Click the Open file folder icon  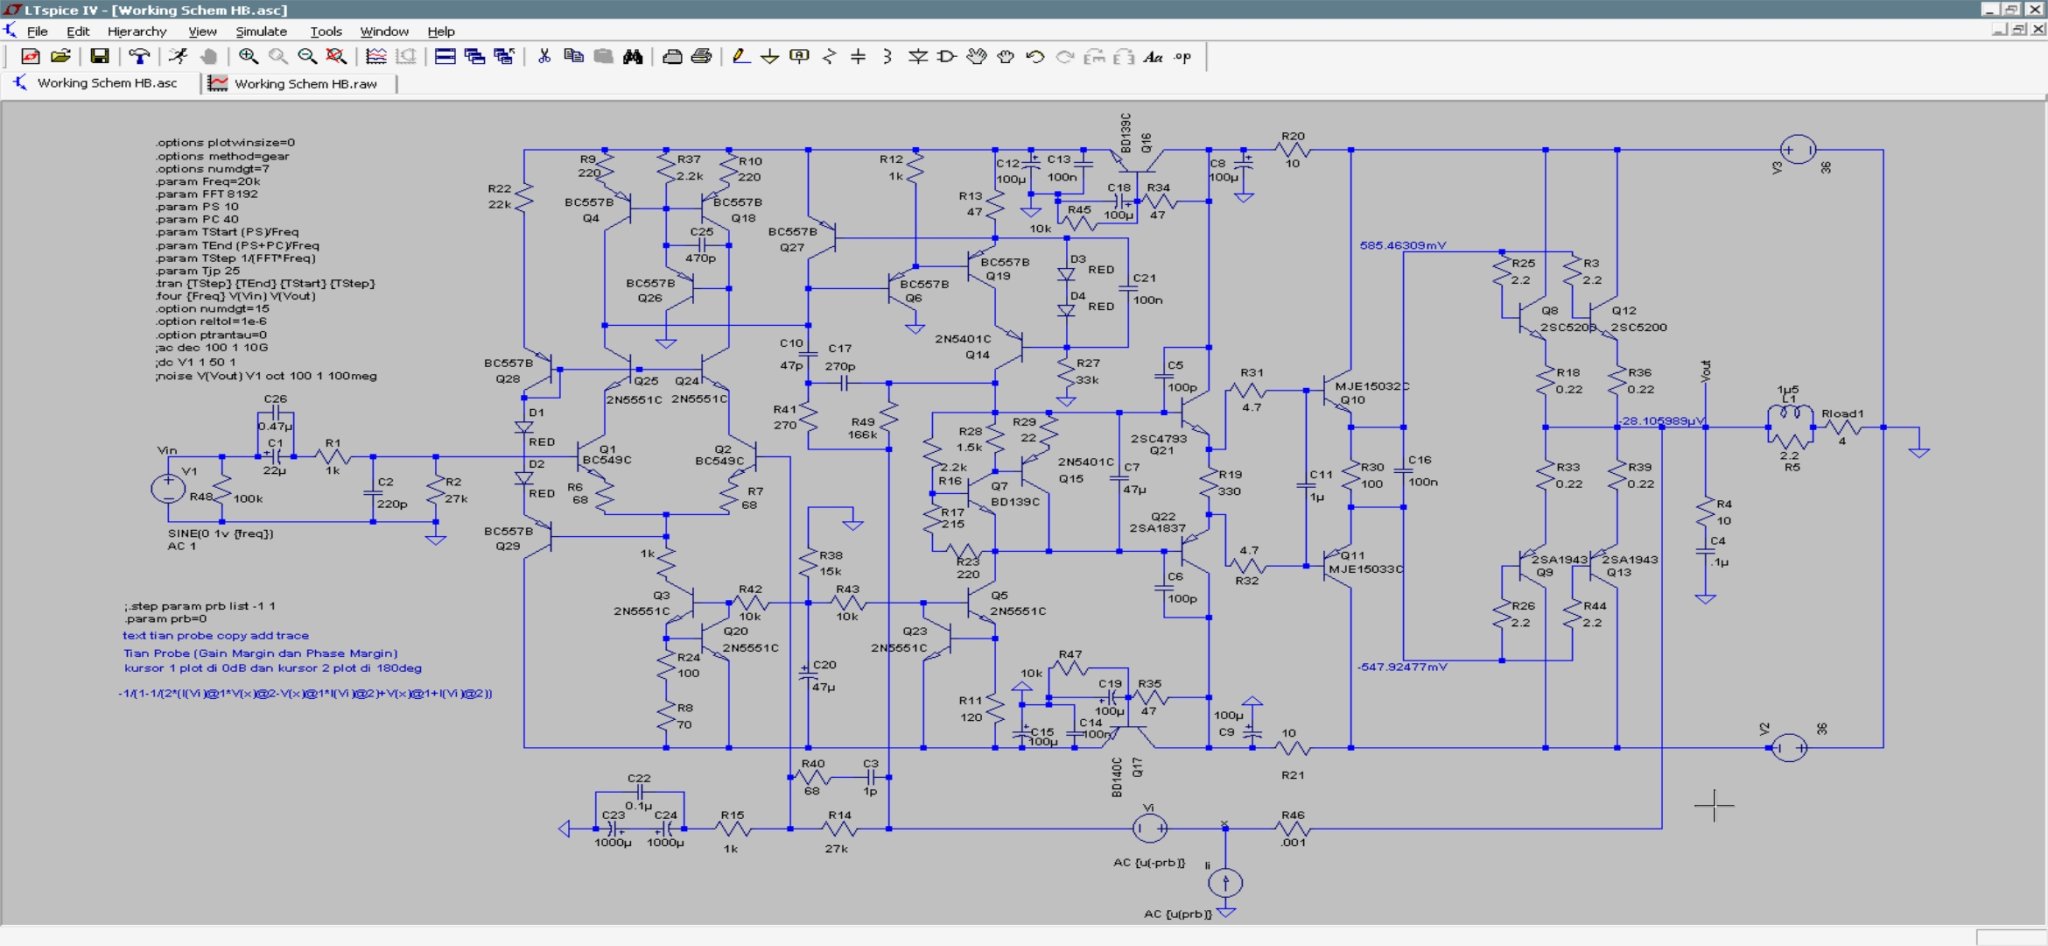pos(61,57)
